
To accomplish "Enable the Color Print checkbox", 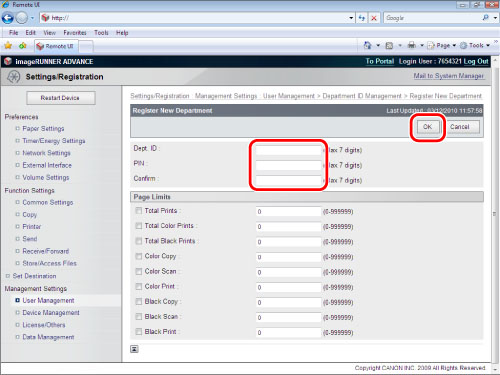I will click(139, 286).
